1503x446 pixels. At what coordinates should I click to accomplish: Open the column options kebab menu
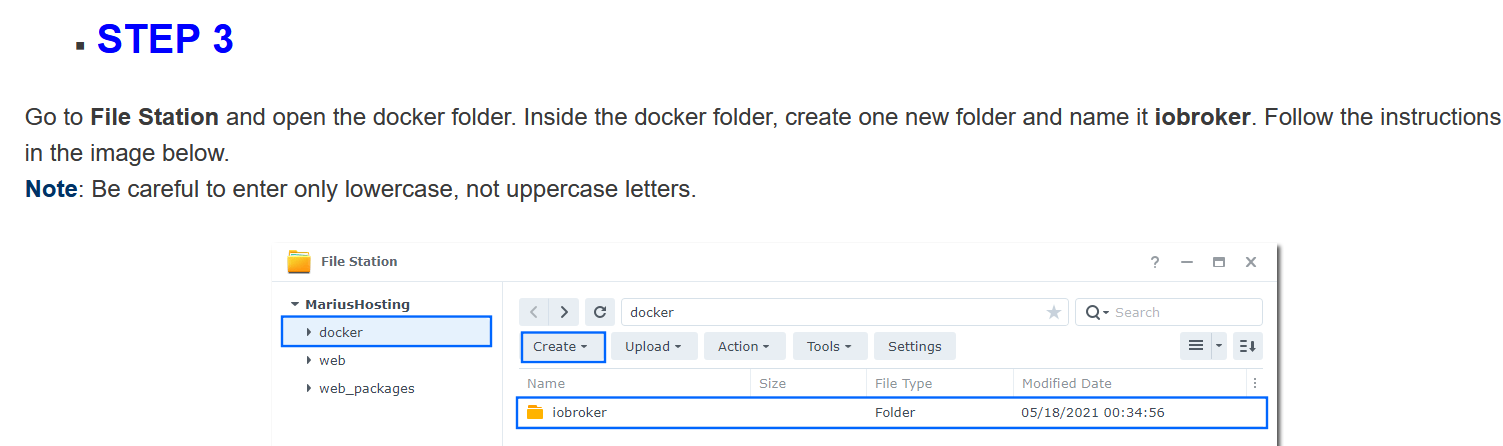click(x=1255, y=383)
